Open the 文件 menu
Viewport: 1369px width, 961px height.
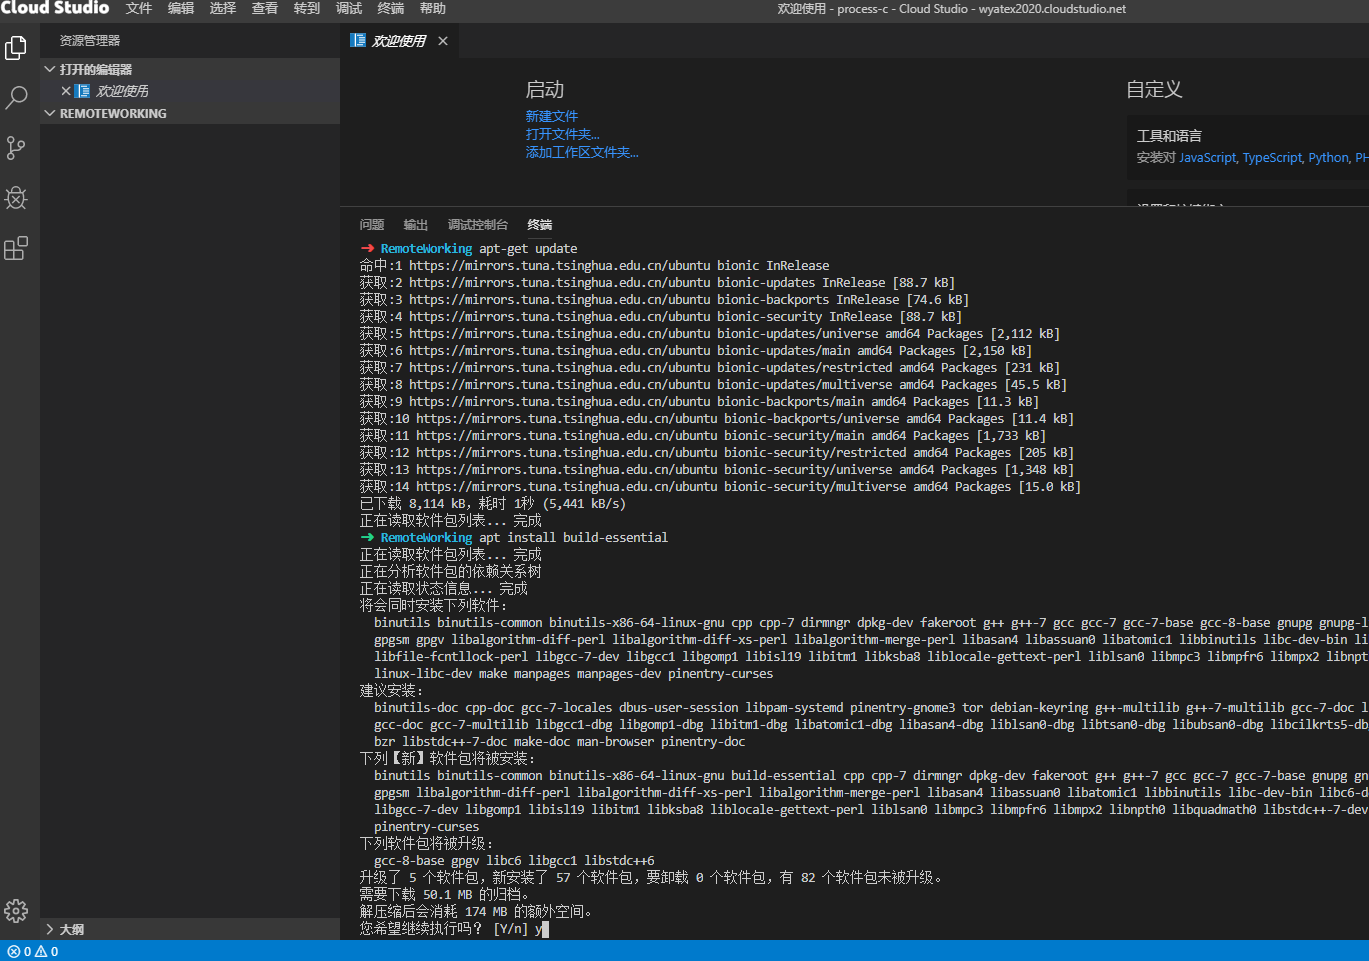(139, 8)
